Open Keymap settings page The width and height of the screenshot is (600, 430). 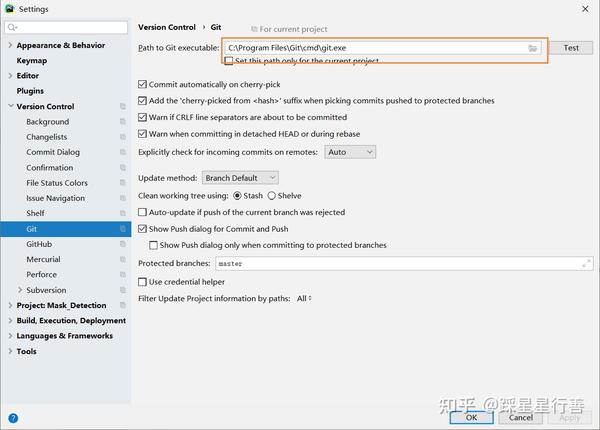pos(32,60)
